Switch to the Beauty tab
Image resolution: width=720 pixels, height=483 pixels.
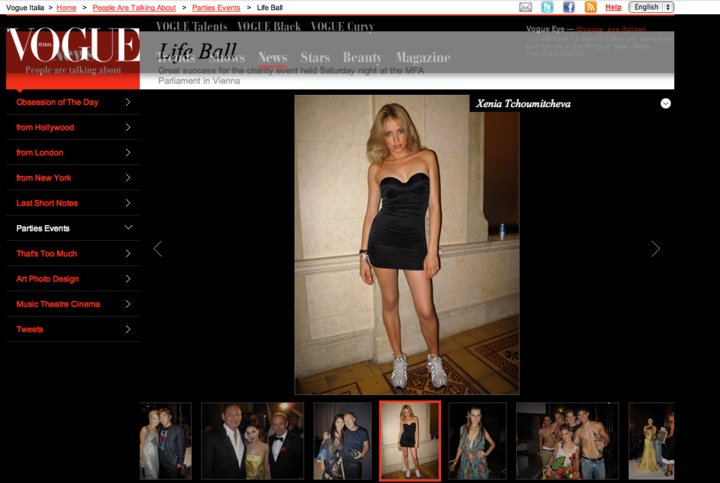click(362, 58)
